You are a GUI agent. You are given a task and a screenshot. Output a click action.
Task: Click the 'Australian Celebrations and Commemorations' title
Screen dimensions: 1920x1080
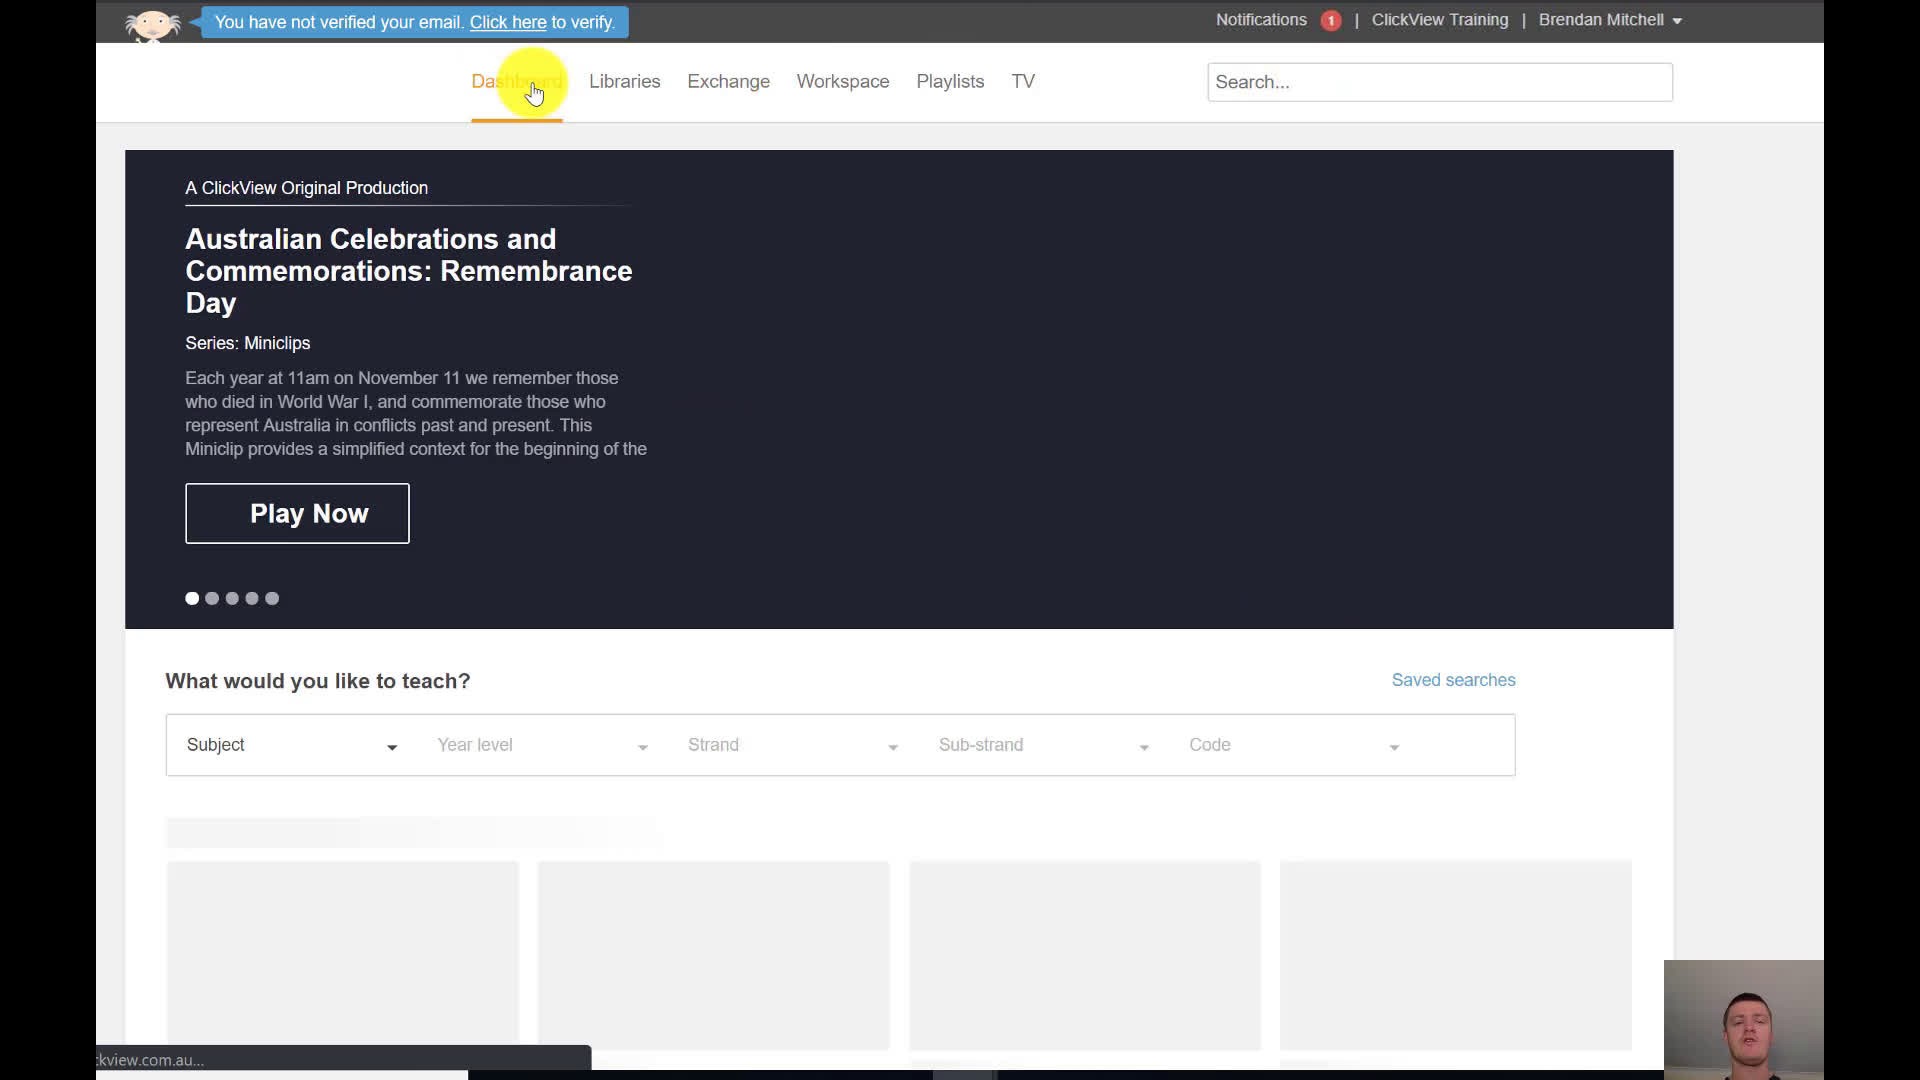pos(409,271)
